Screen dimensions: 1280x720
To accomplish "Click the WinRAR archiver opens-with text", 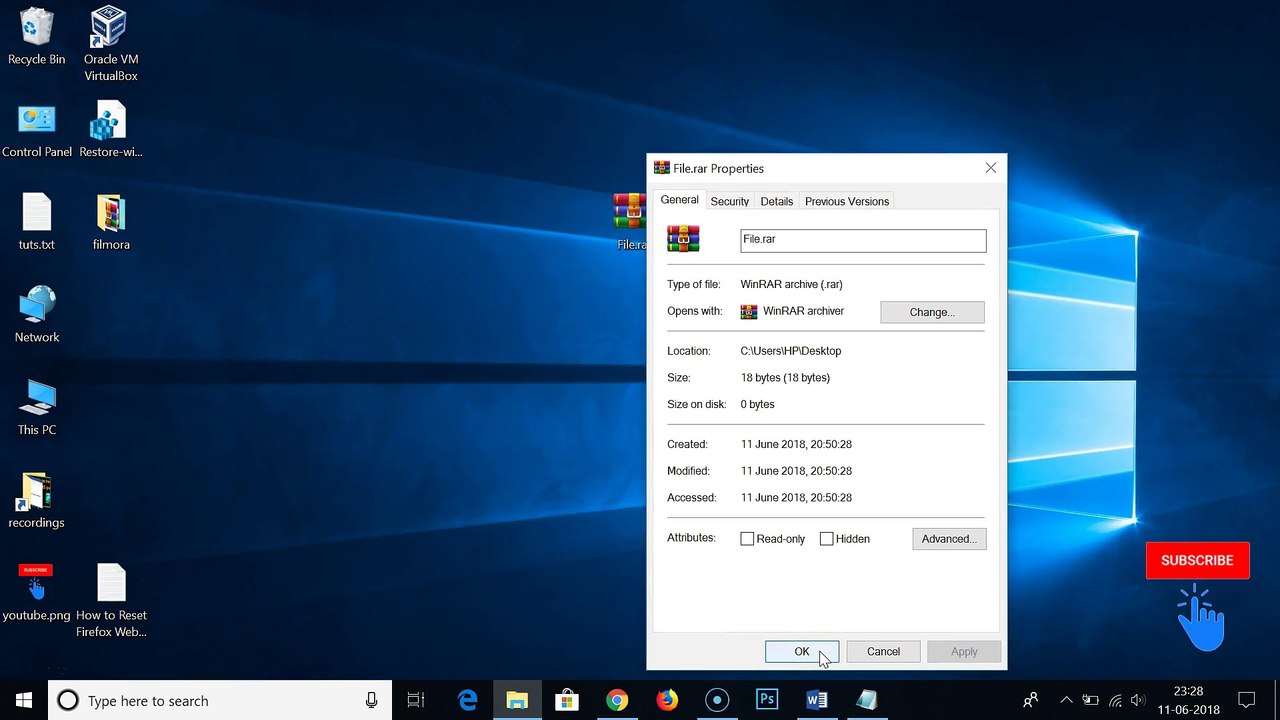I will point(803,311).
